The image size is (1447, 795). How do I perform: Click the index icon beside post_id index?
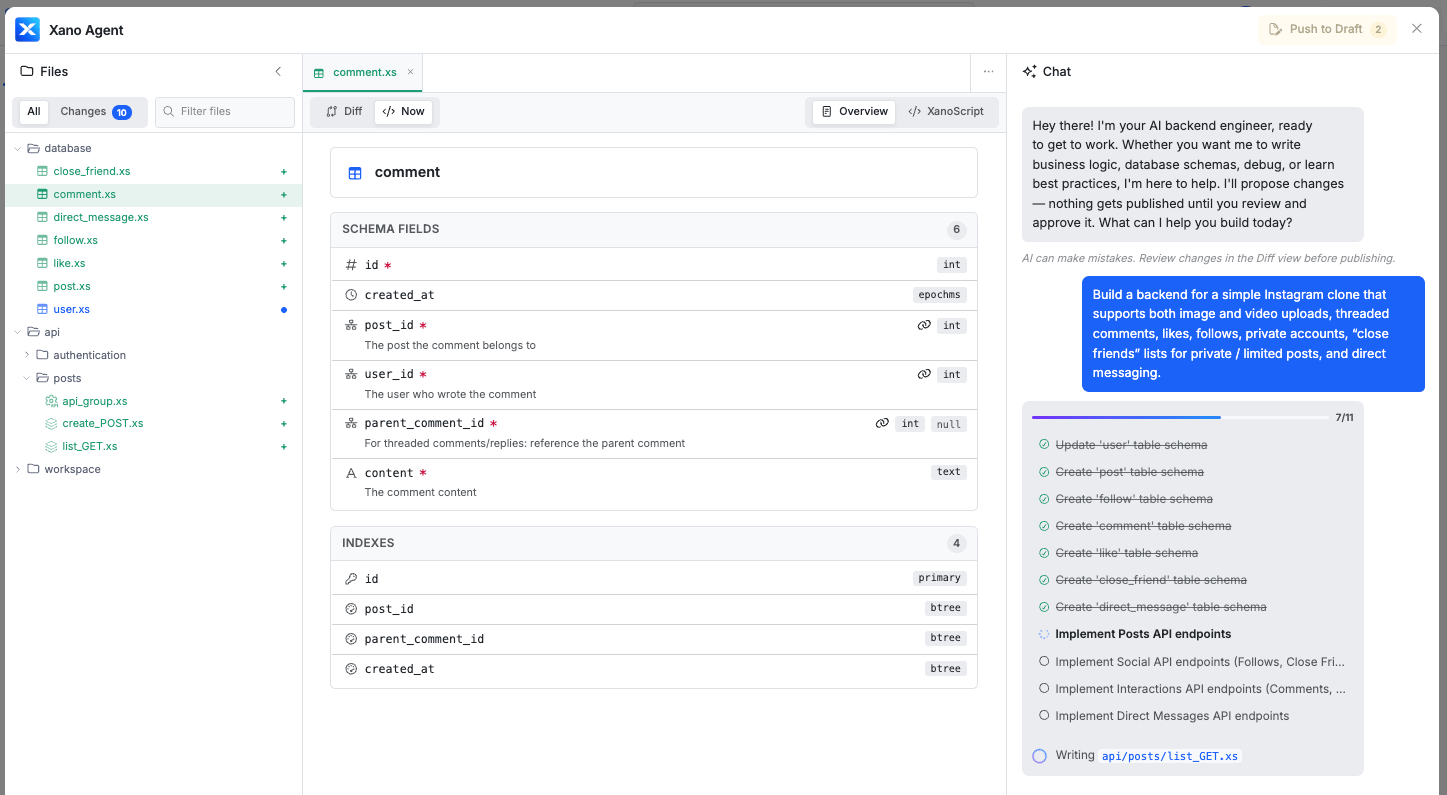pyautogui.click(x=351, y=609)
